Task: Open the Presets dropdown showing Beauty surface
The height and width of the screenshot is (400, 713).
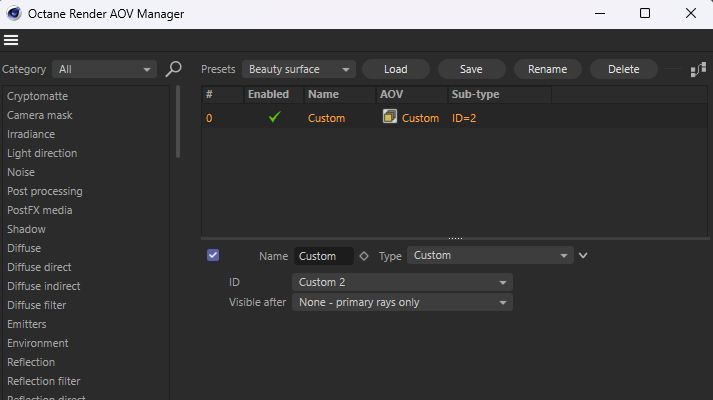Action: pos(298,70)
